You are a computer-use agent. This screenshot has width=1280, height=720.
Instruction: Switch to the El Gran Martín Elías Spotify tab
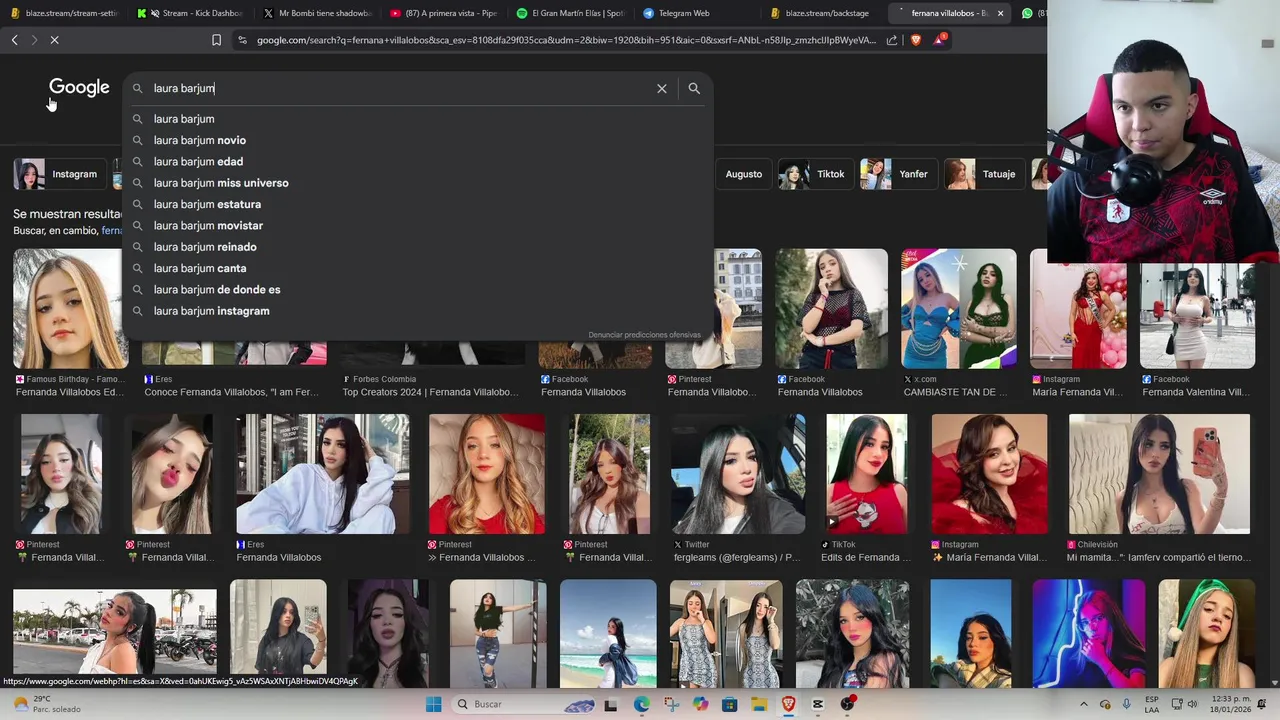(x=570, y=13)
